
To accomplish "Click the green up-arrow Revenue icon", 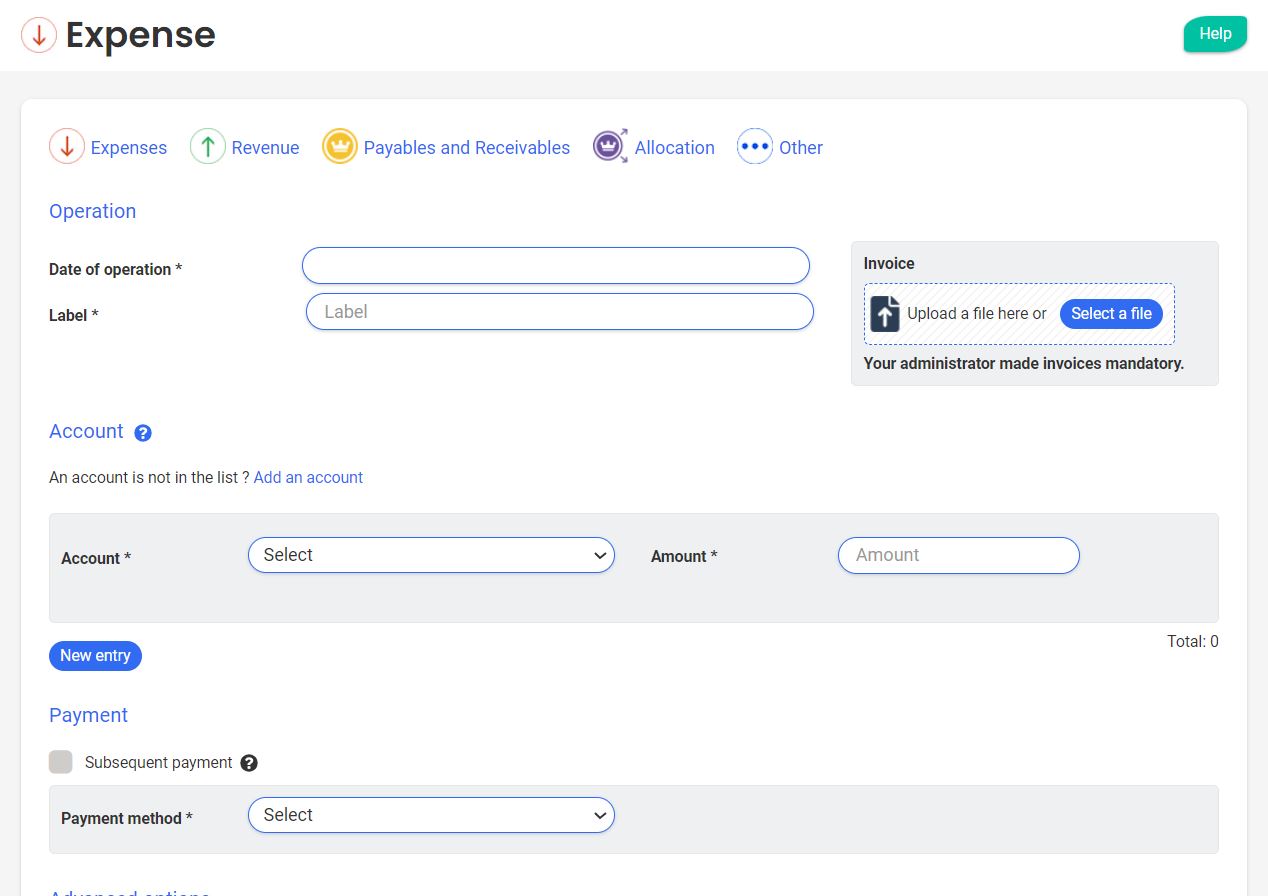I will (x=208, y=147).
